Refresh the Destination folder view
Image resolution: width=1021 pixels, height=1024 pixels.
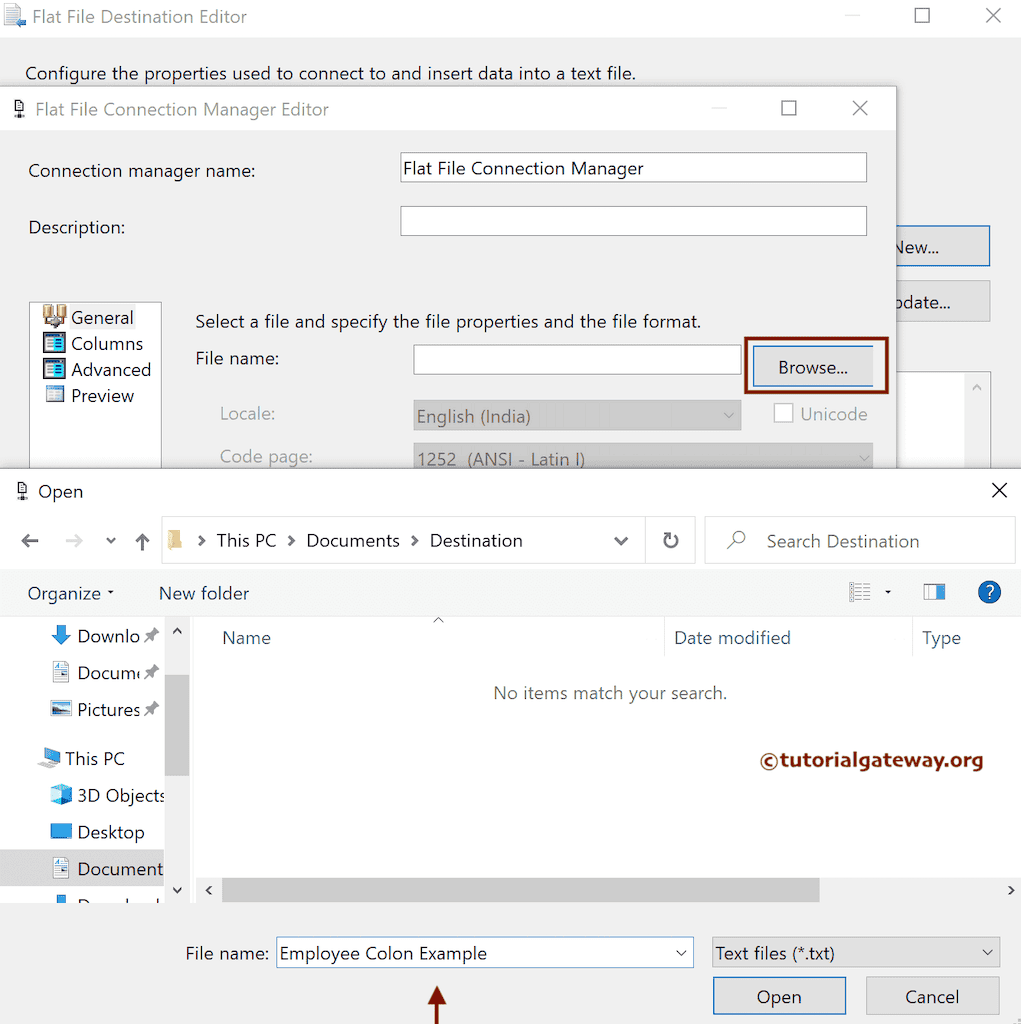coord(670,540)
